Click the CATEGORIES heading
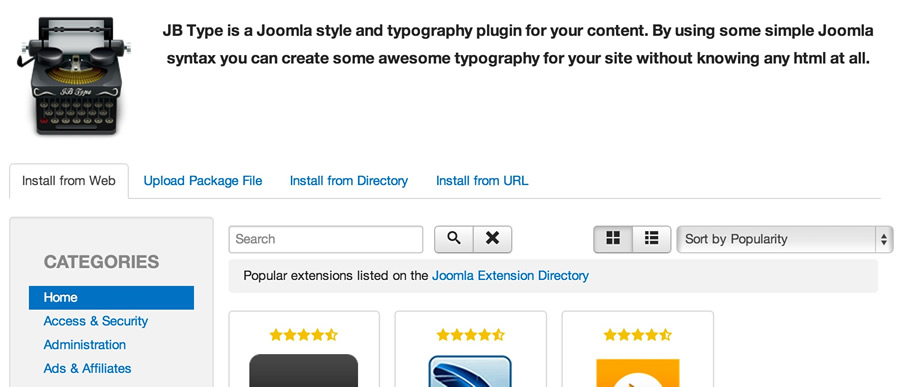The height and width of the screenshot is (387, 900). click(x=102, y=262)
